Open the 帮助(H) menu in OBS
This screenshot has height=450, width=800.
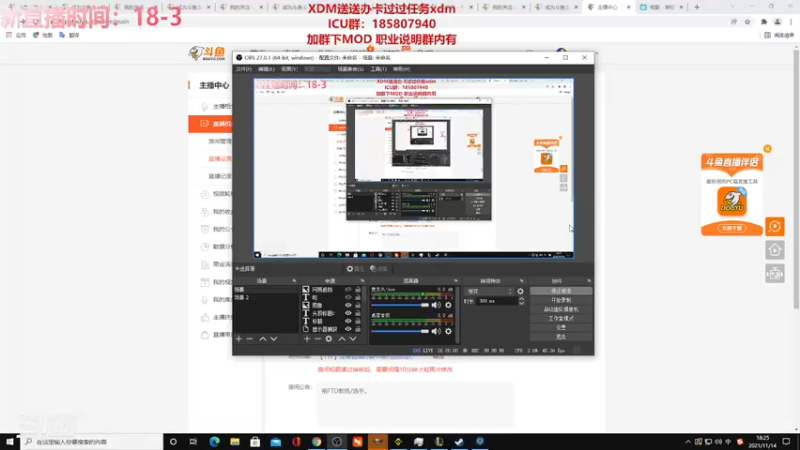pyautogui.click(x=402, y=69)
